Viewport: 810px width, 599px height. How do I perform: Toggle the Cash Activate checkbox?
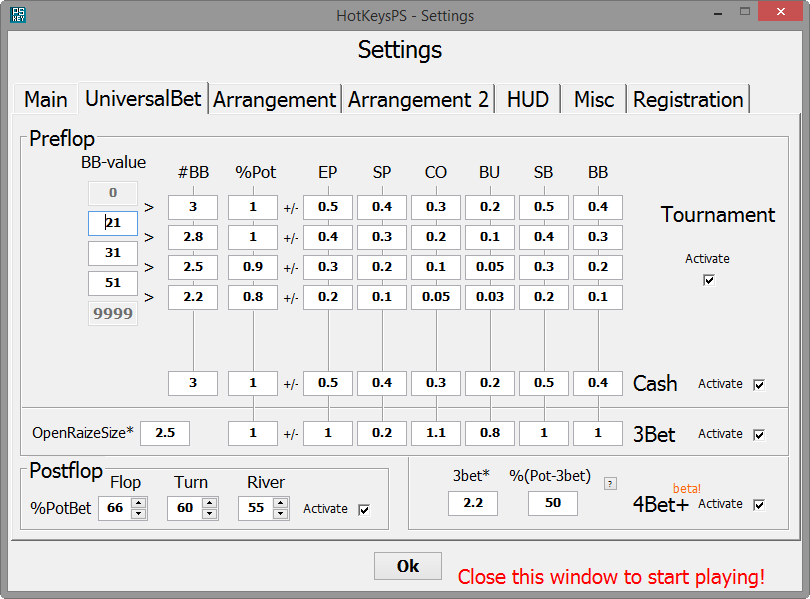pos(759,385)
